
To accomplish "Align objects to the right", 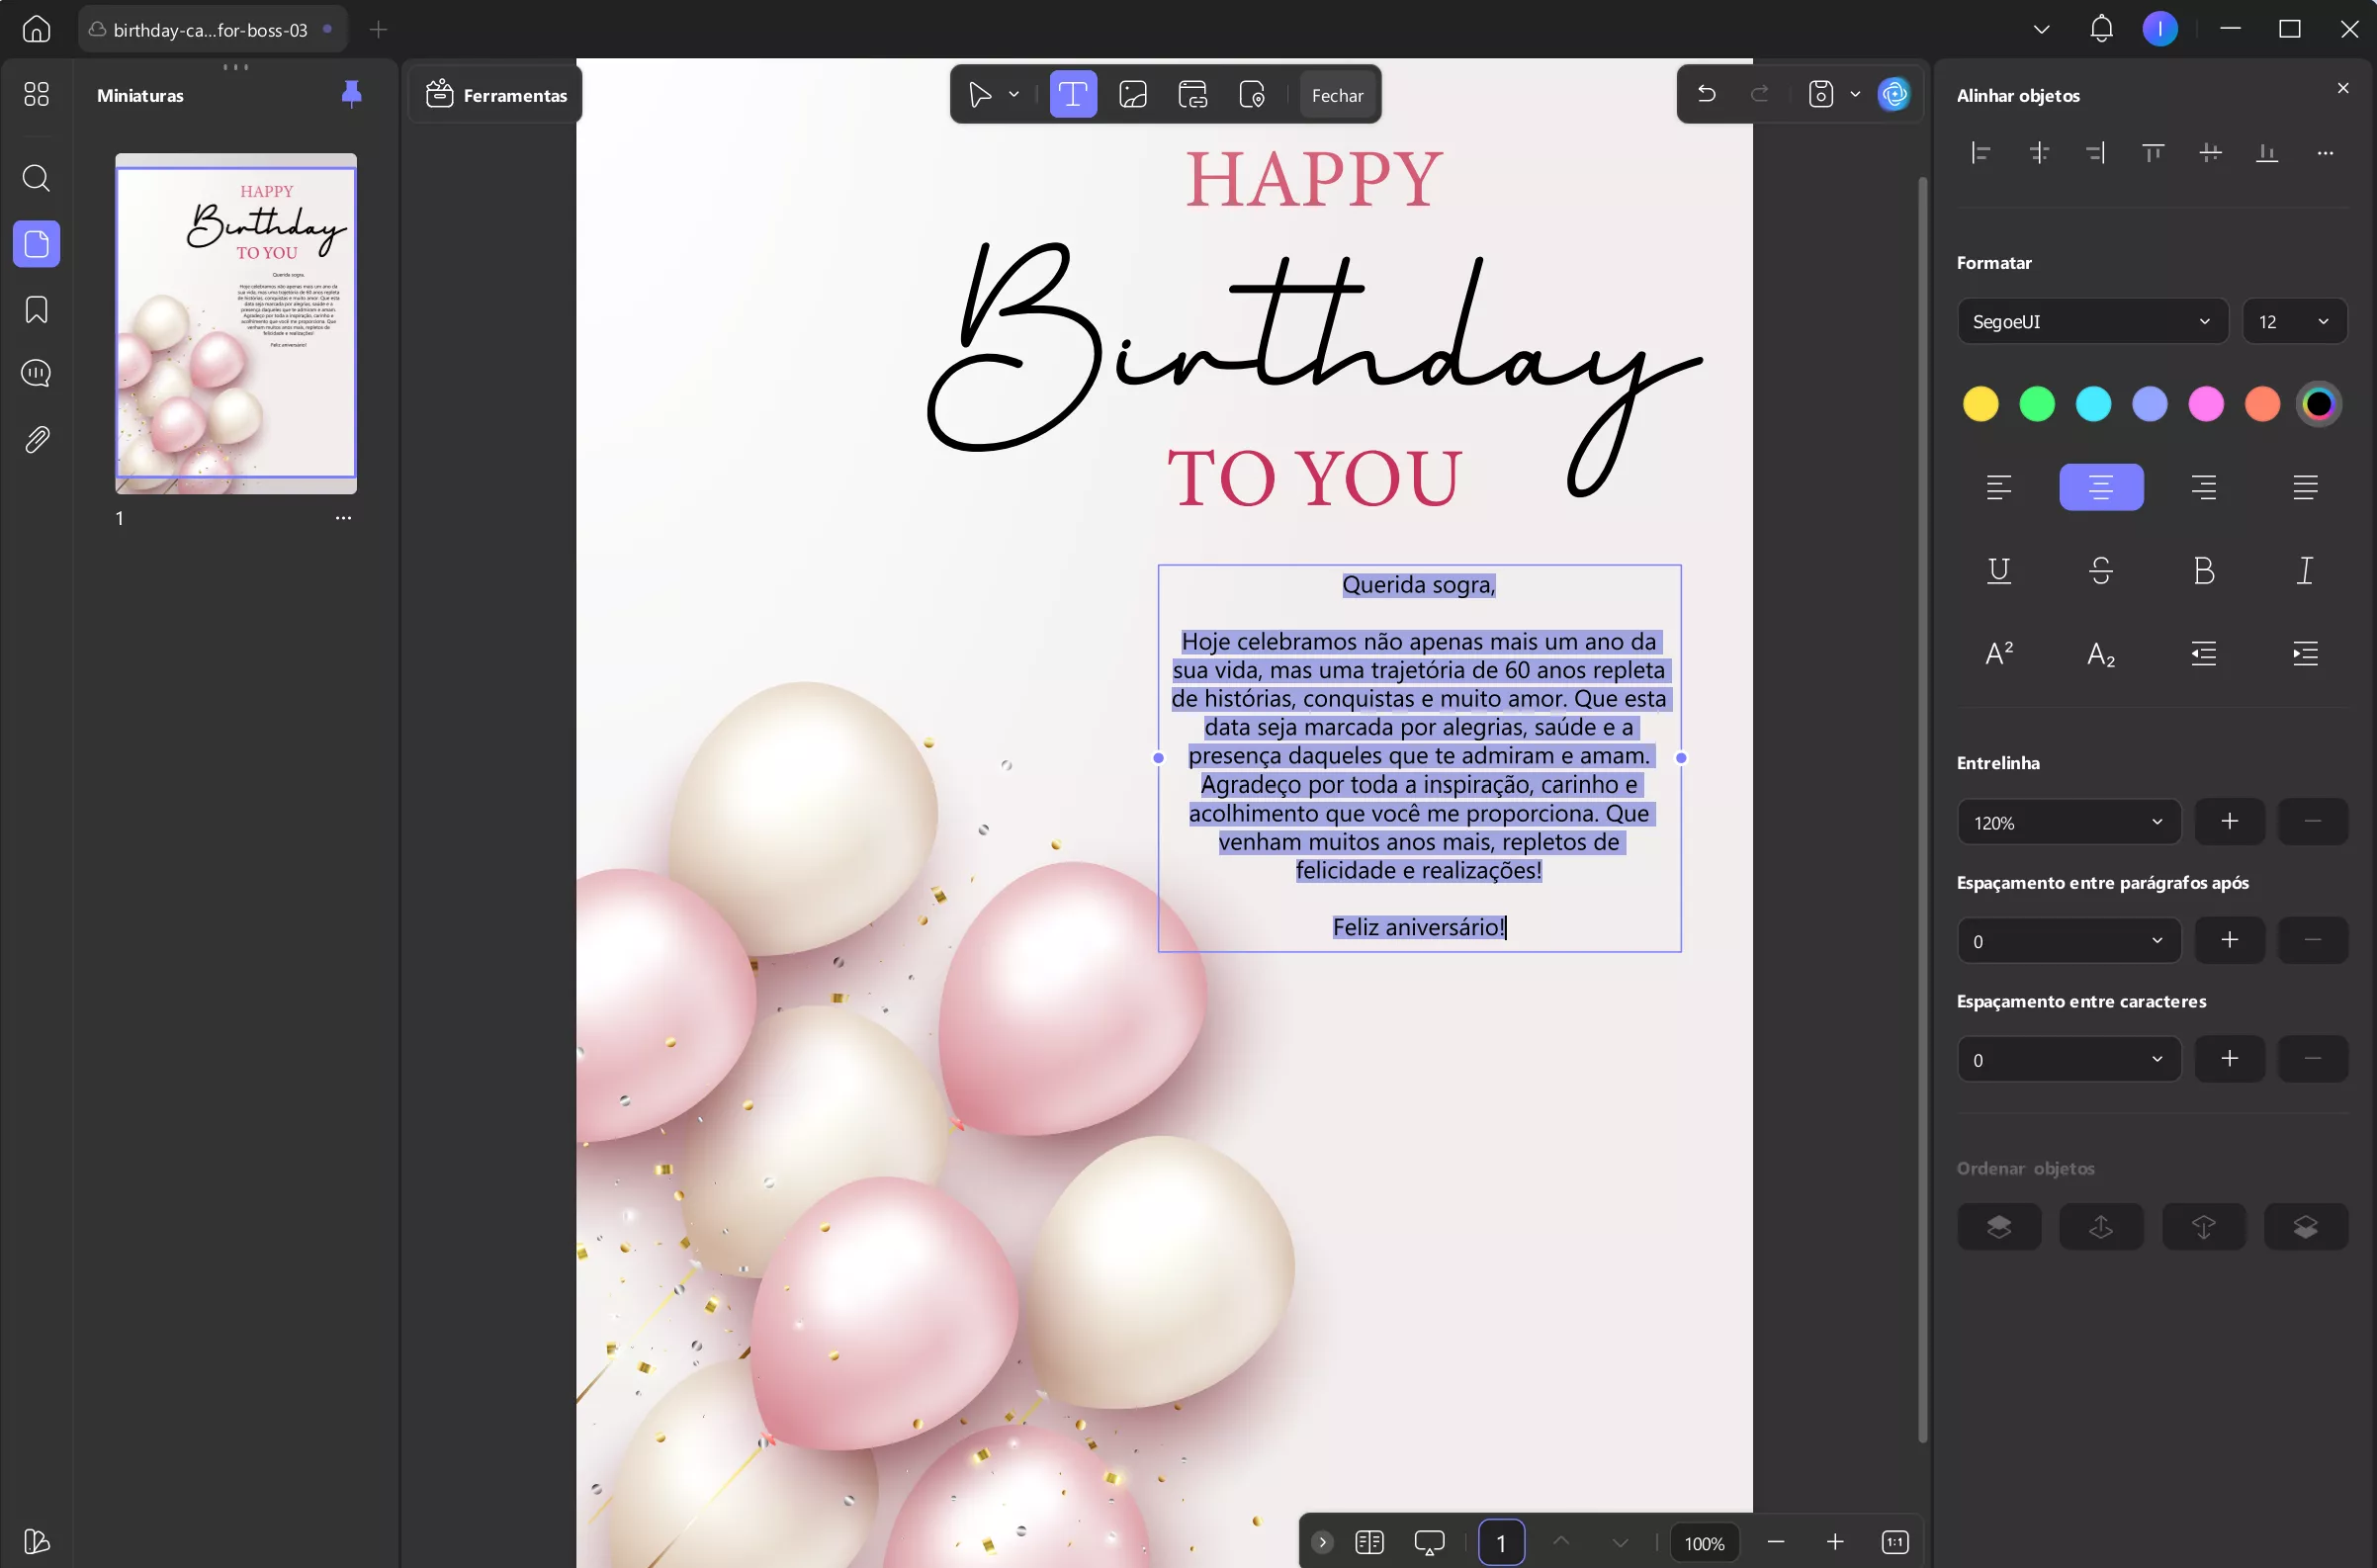I will [x=2096, y=153].
